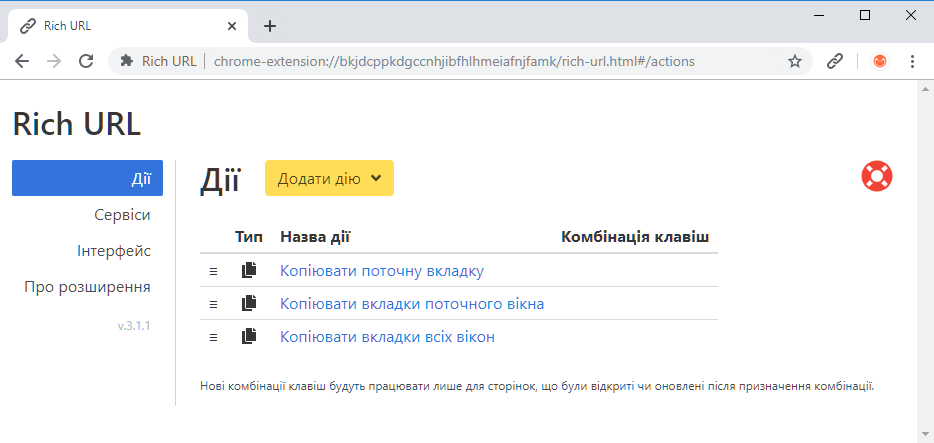Viewport: 934px width, 443px height.
Task: Click the scrollbar up arrow
Action: [x=925, y=89]
